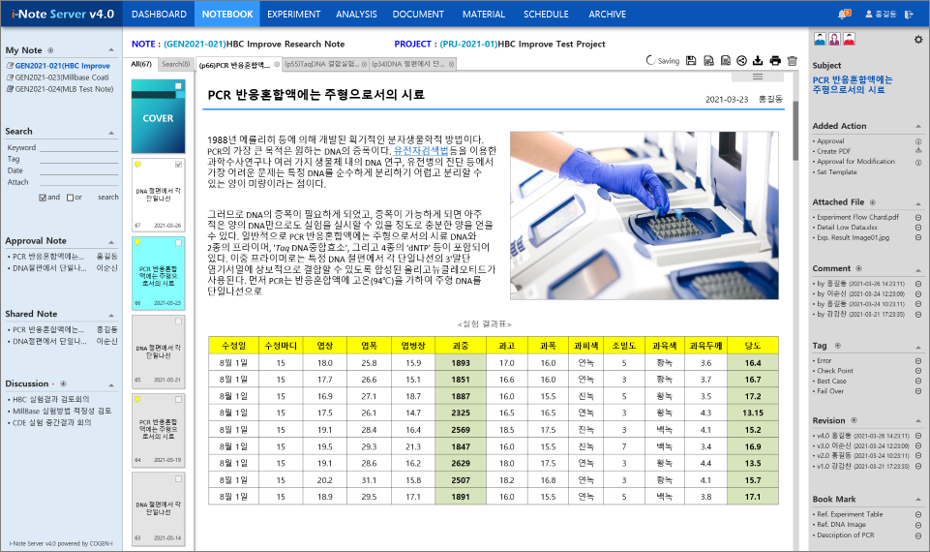Viewport: 930px width, 552px height.
Task: Click the search button in Search panel
Action: [x=108, y=197]
